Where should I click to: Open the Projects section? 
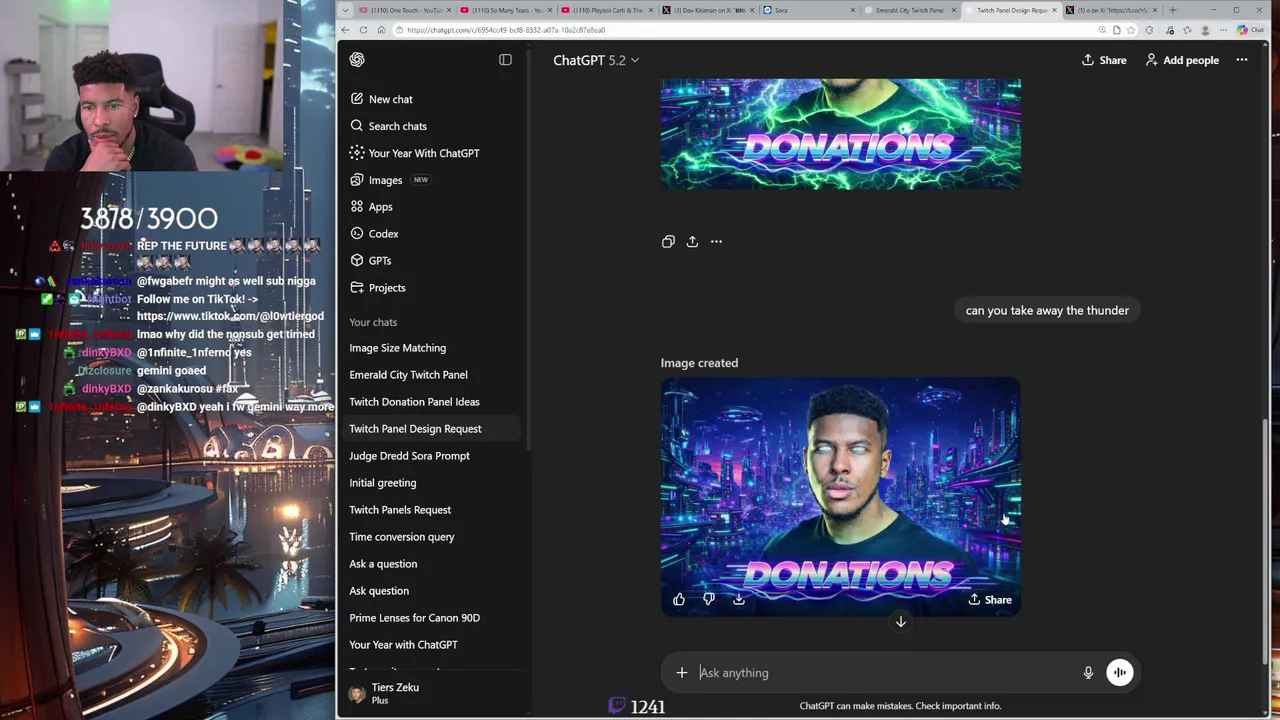coord(377,288)
